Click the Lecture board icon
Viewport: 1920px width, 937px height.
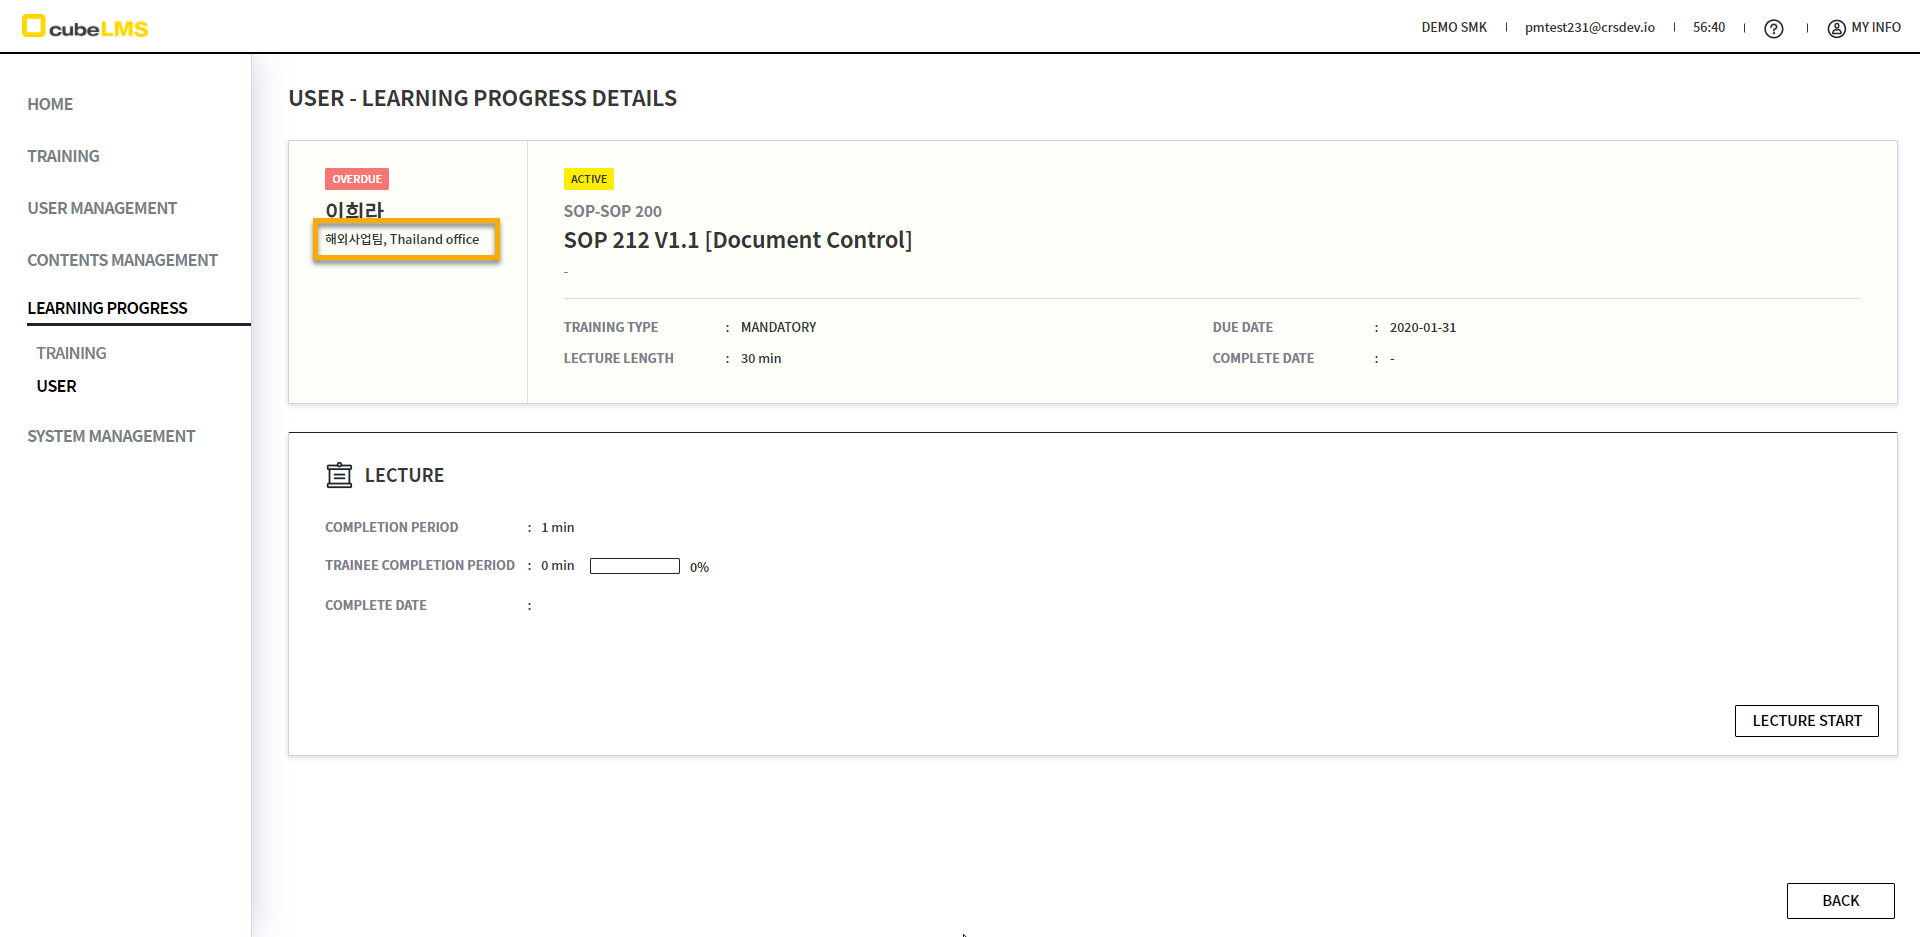pos(339,475)
